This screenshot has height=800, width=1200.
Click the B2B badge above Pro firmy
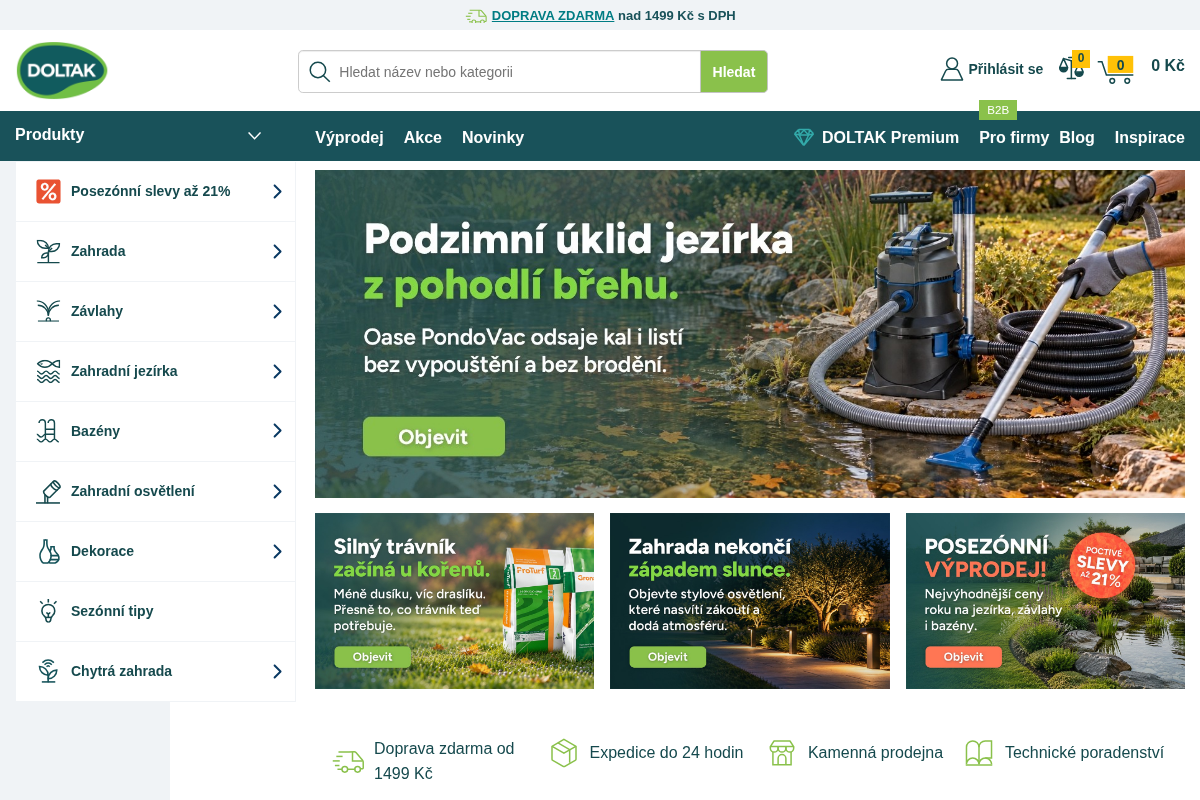998,110
